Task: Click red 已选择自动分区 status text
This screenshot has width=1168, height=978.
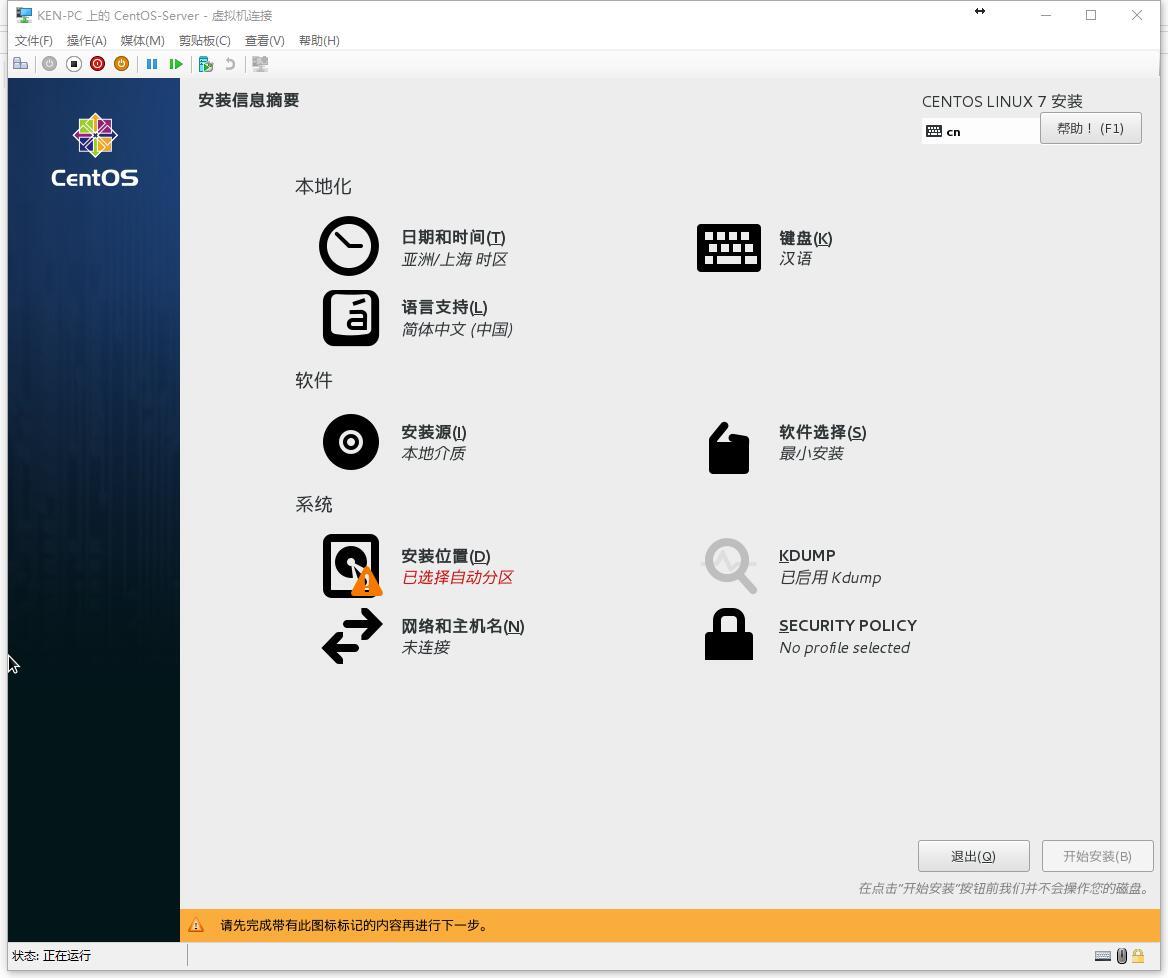Action: pyautogui.click(x=457, y=577)
